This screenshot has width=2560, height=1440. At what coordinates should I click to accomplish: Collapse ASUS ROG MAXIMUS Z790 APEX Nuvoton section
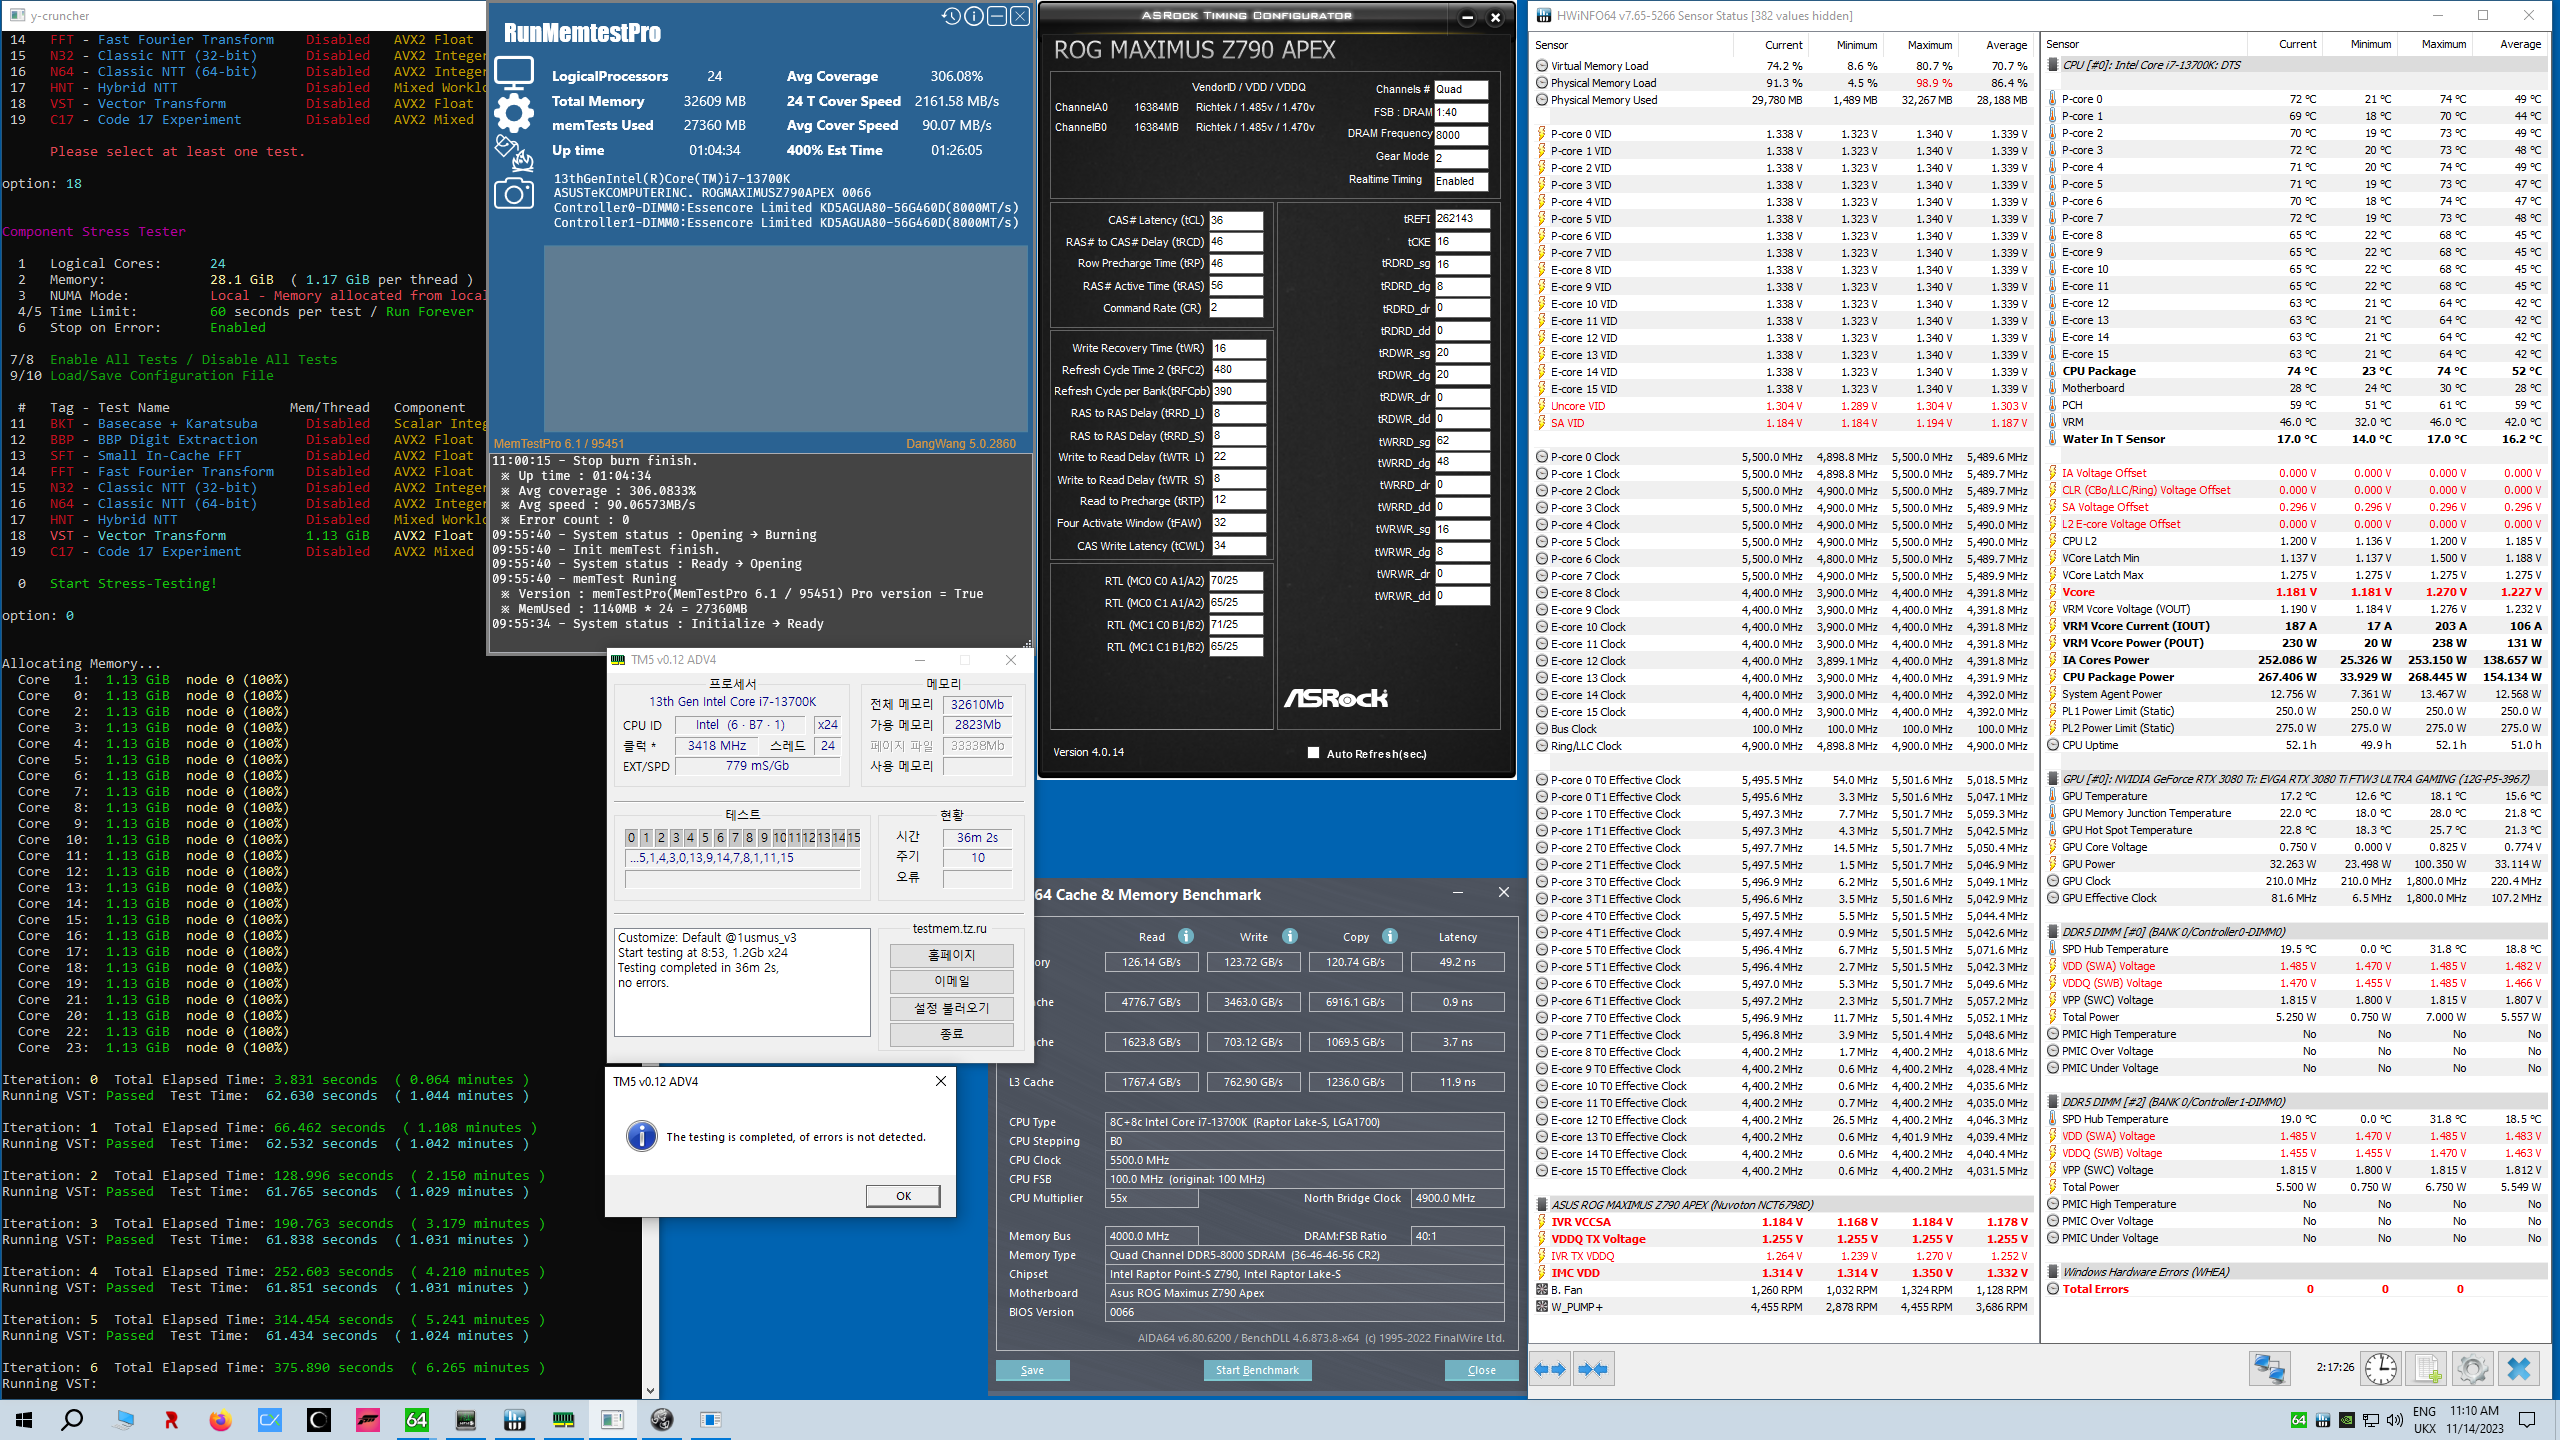[x=1542, y=1205]
